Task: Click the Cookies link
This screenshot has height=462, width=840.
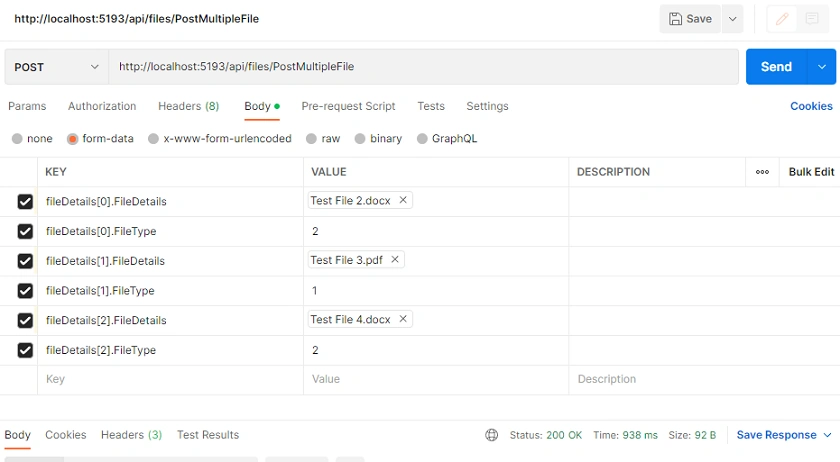Action: [811, 106]
